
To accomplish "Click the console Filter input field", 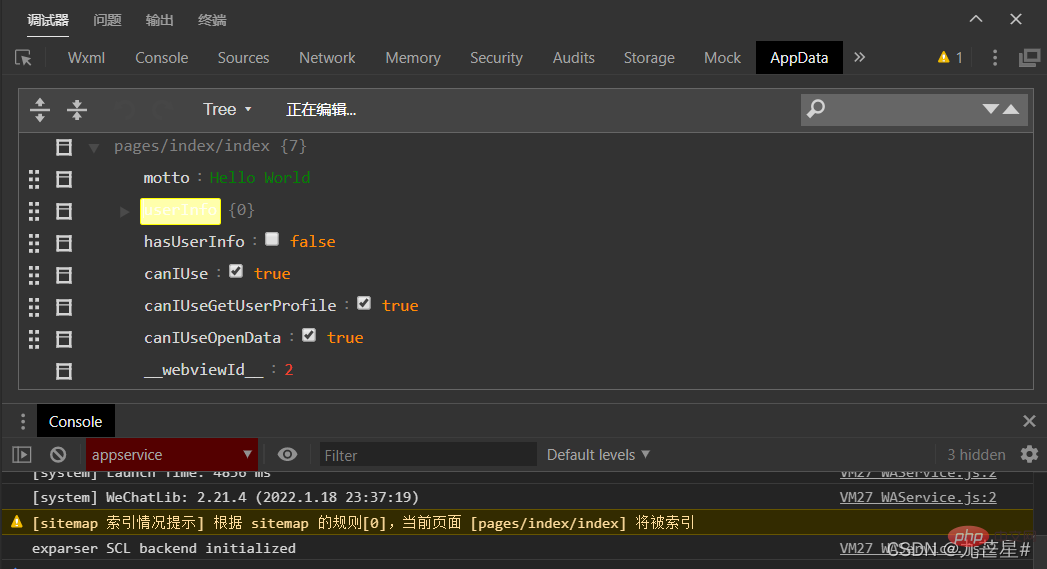I will (x=428, y=455).
